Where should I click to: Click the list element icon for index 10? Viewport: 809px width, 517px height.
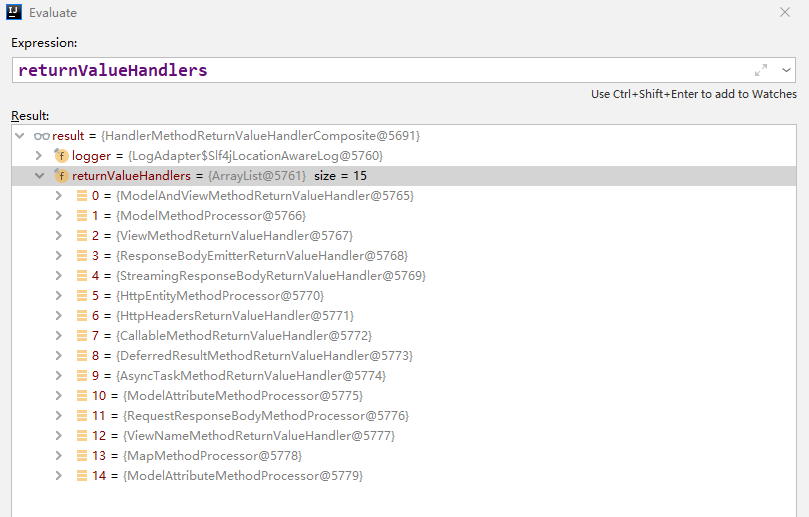(x=82, y=396)
